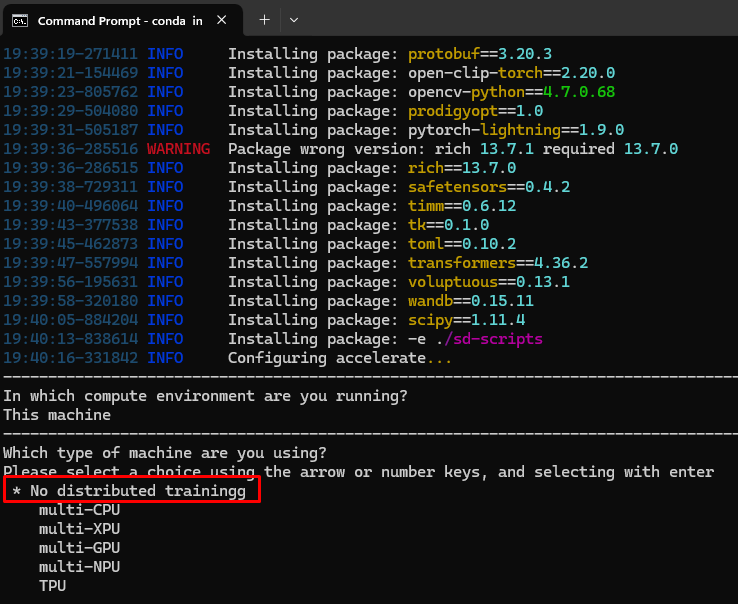Screen dimensions: 738x604
Task: Choose the No distributed training option
Action: pyautogui.click(x=134, y=491)
